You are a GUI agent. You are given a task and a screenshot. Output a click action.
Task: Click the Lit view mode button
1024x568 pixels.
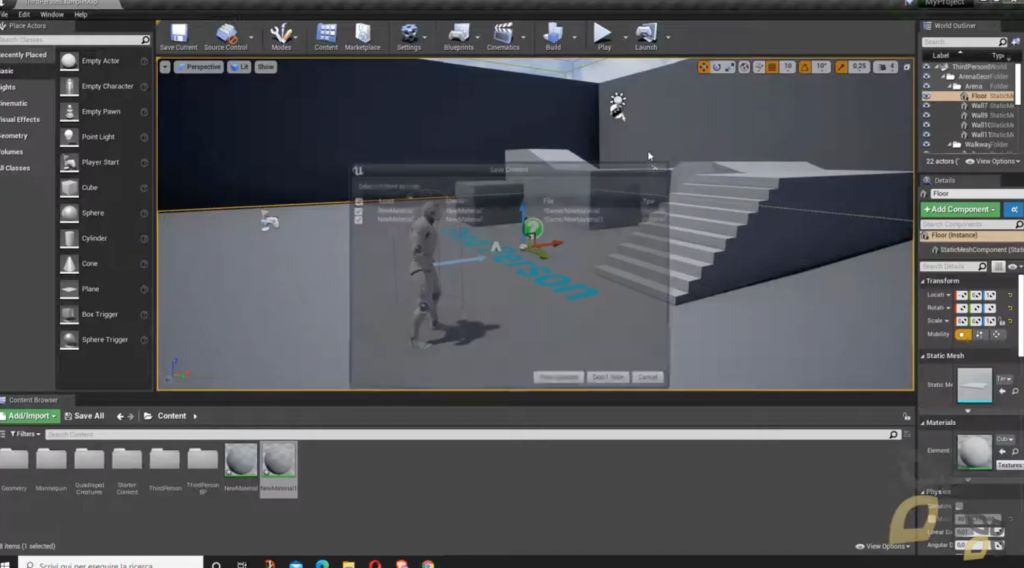pos(239,67)
